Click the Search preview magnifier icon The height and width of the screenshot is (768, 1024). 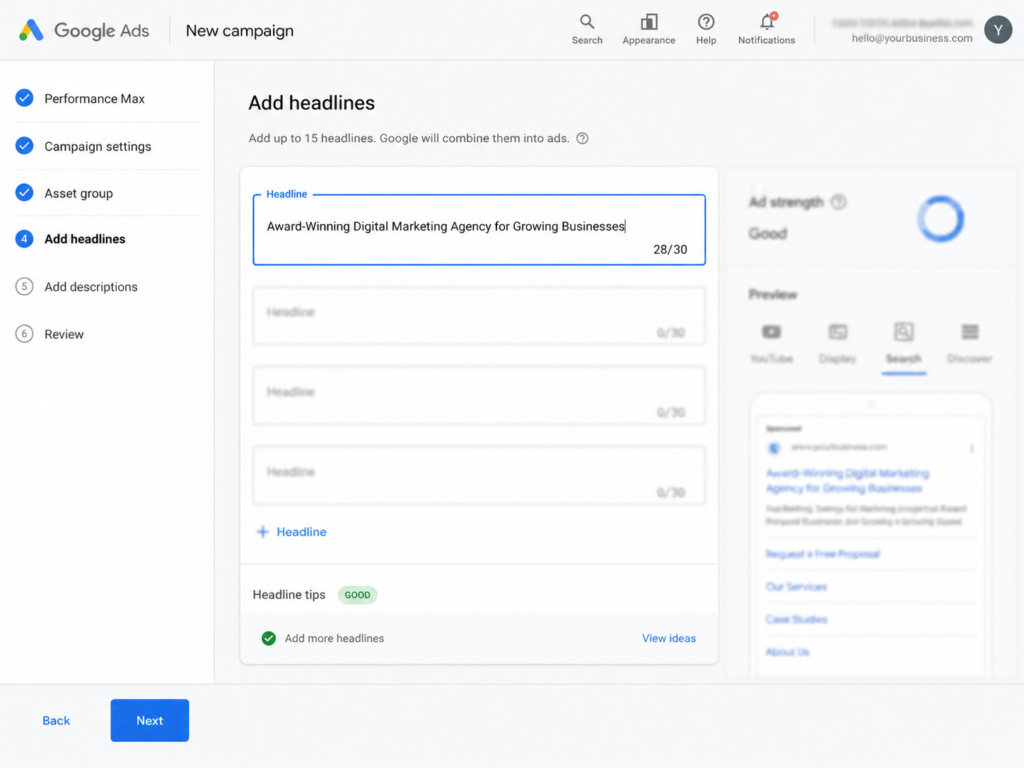pyautogui.click(x=904, y=332)
